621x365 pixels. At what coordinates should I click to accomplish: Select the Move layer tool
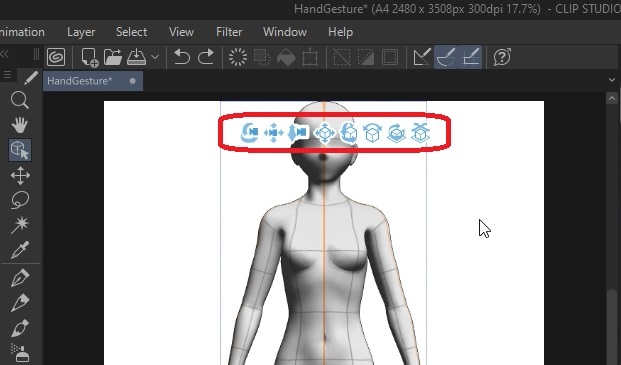[x=20, y=175]
